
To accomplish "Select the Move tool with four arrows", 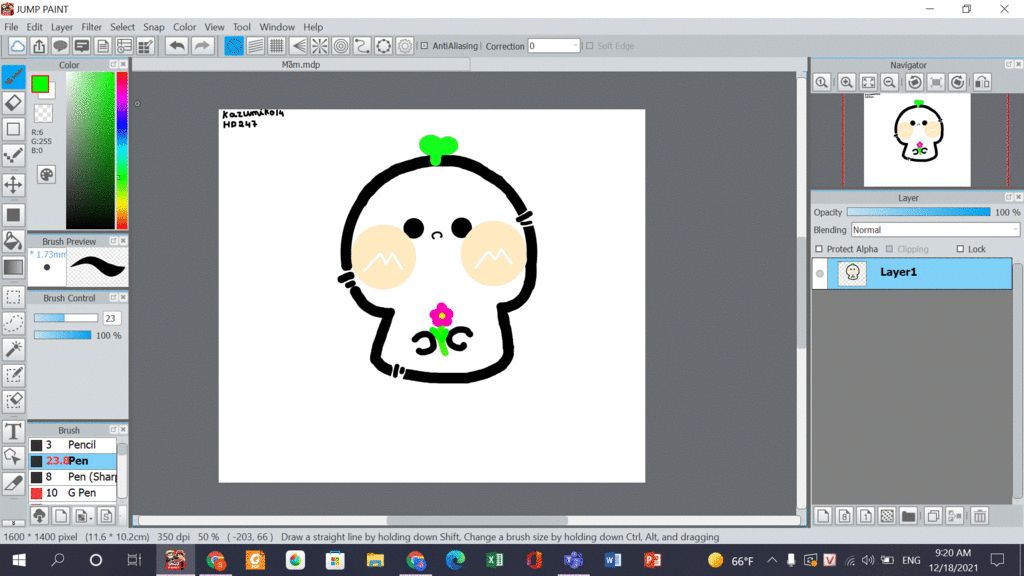I will [x=13, y=185].
